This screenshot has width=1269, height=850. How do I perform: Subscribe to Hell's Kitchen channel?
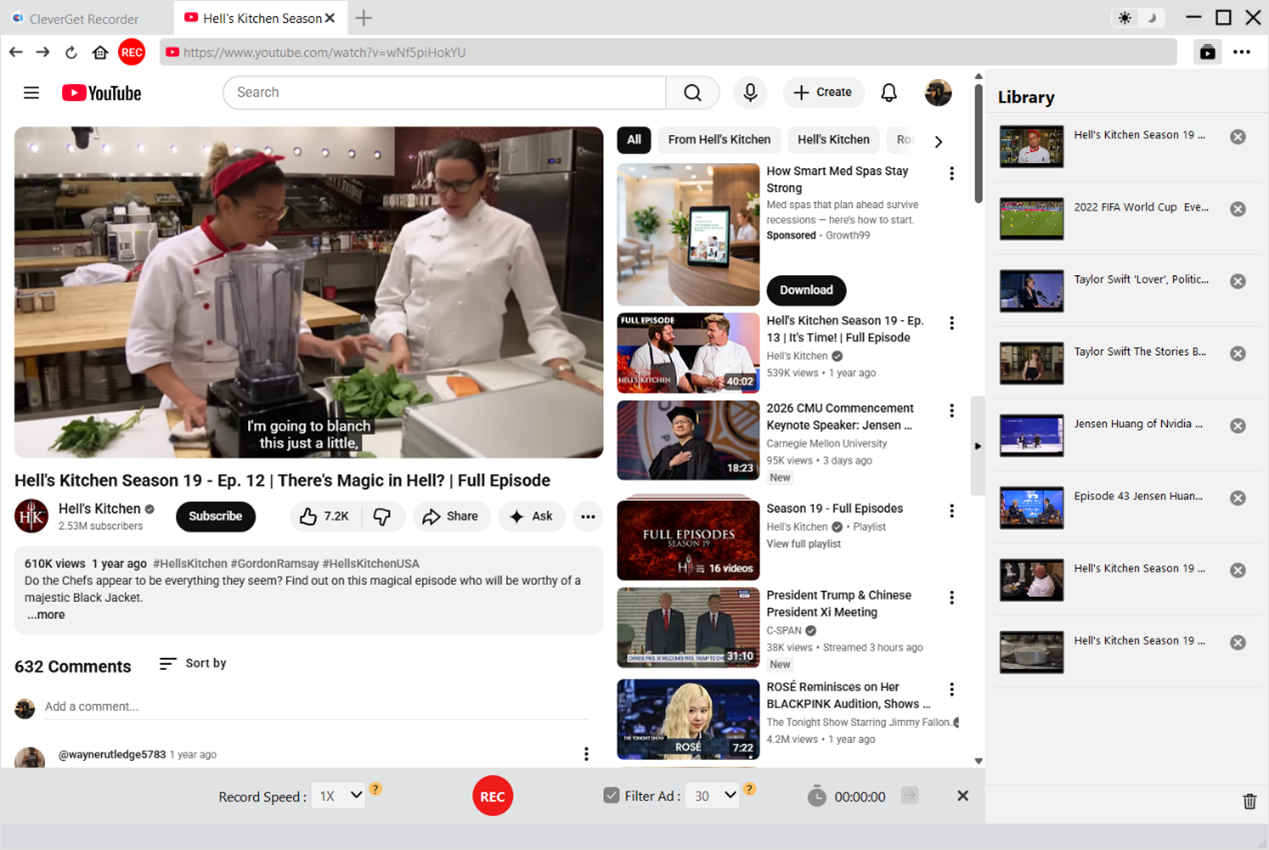[216, 516]
